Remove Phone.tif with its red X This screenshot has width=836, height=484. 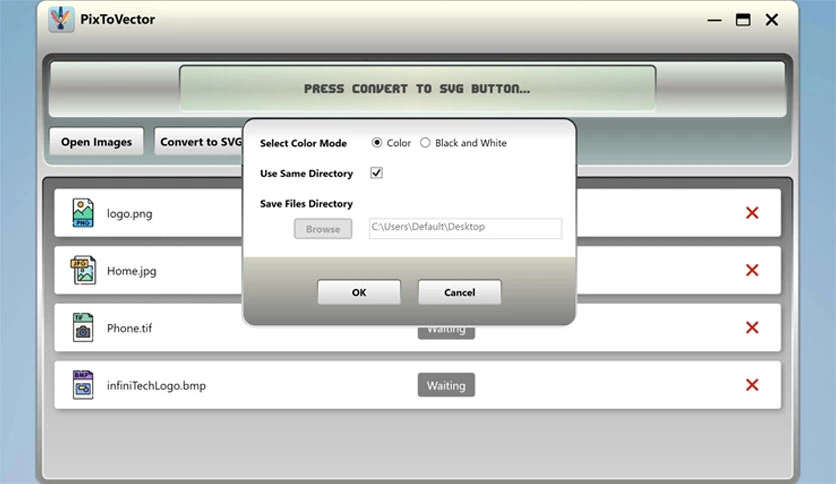pyautogui.click(x=752, y=327)
